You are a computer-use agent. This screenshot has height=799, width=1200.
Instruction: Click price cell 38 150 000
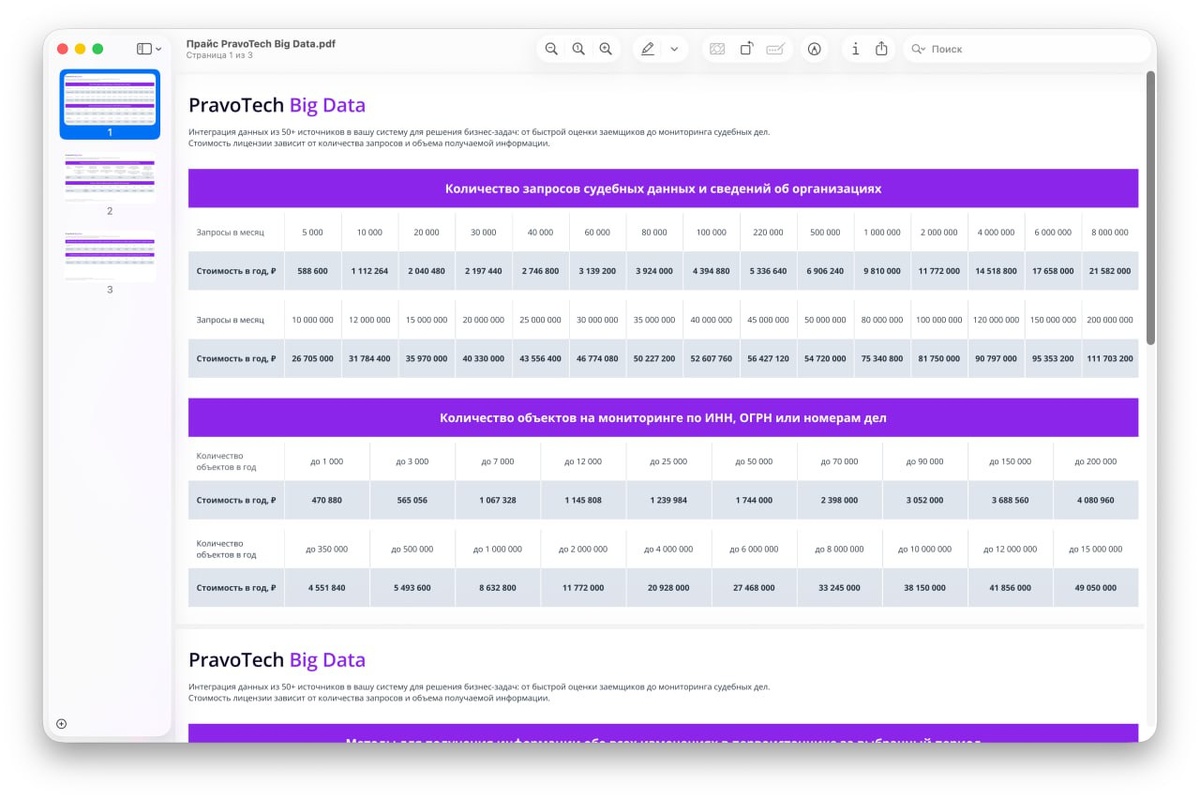[924, 588]
